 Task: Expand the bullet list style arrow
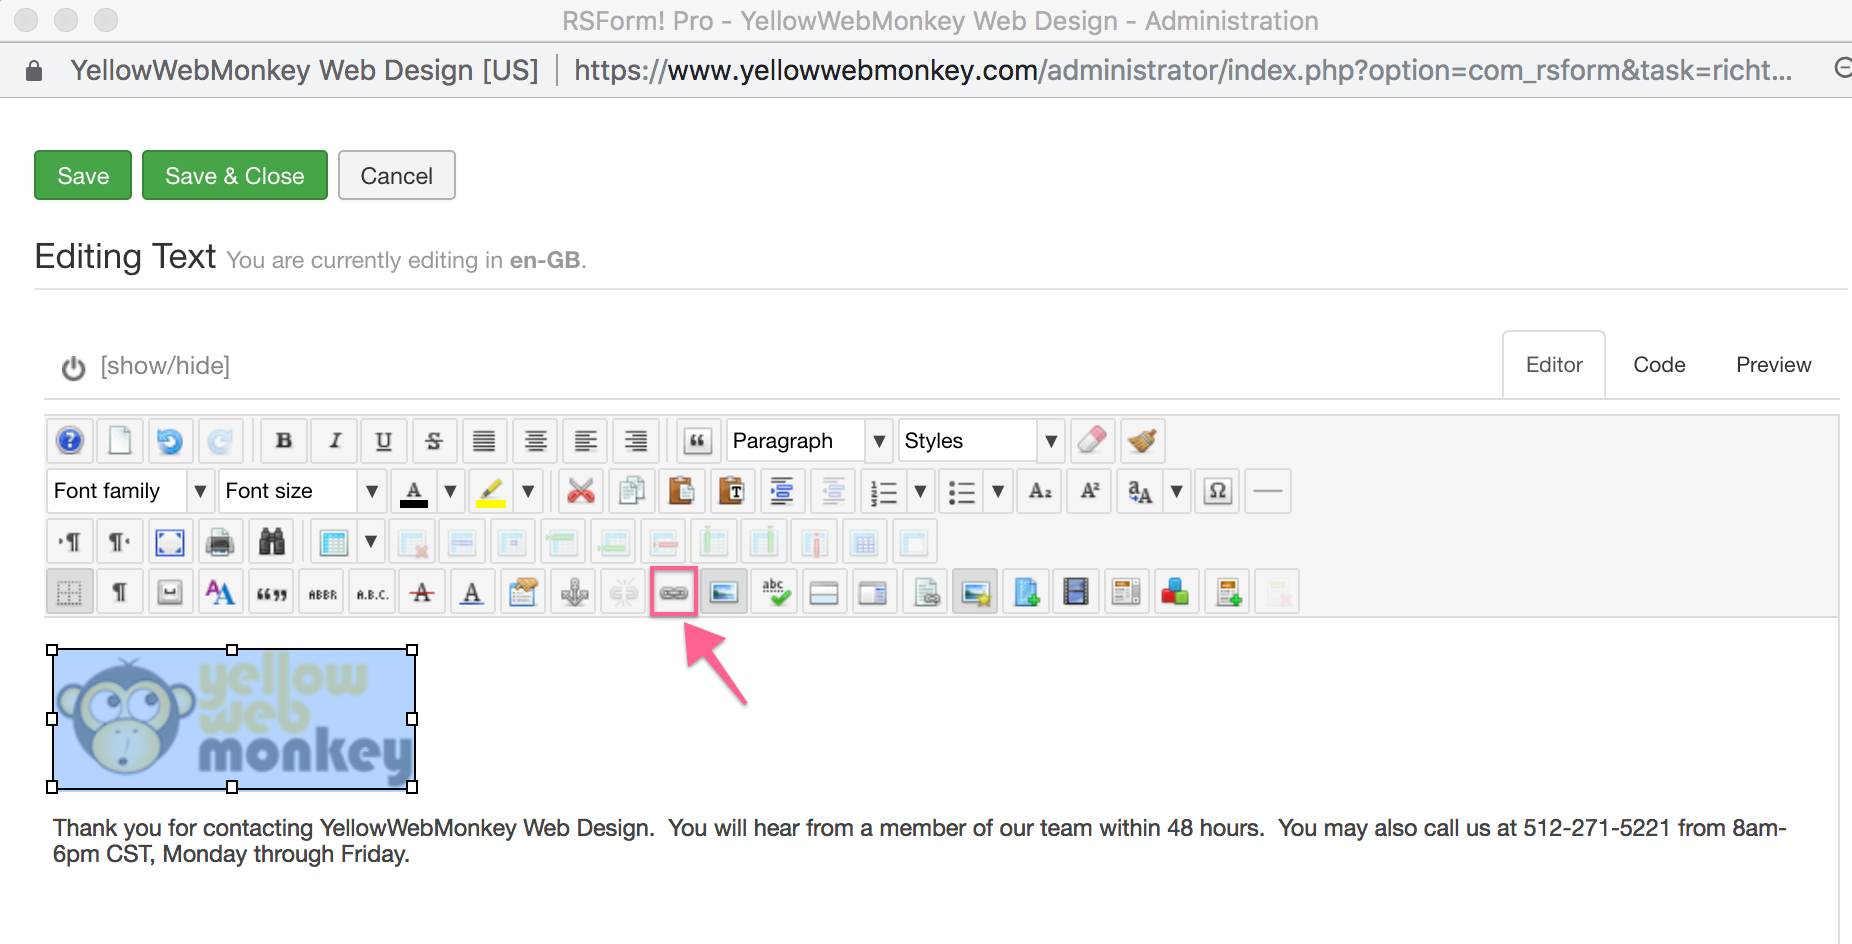998,491
